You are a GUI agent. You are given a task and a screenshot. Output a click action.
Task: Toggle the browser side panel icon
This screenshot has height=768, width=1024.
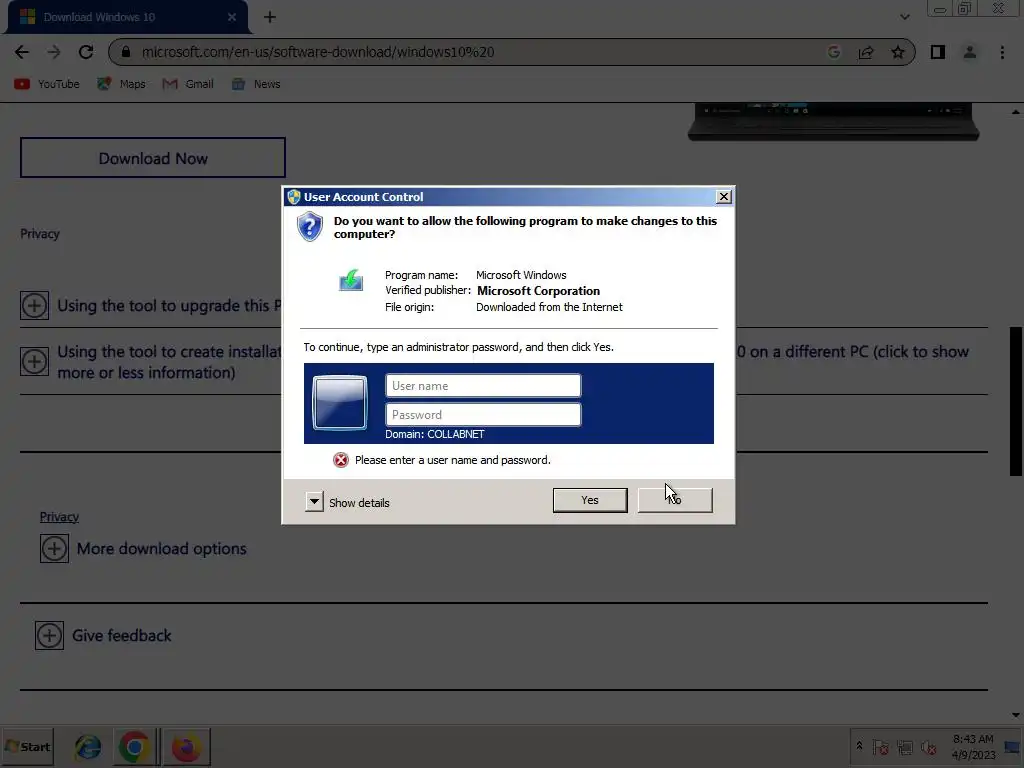[x=938, y=52]
